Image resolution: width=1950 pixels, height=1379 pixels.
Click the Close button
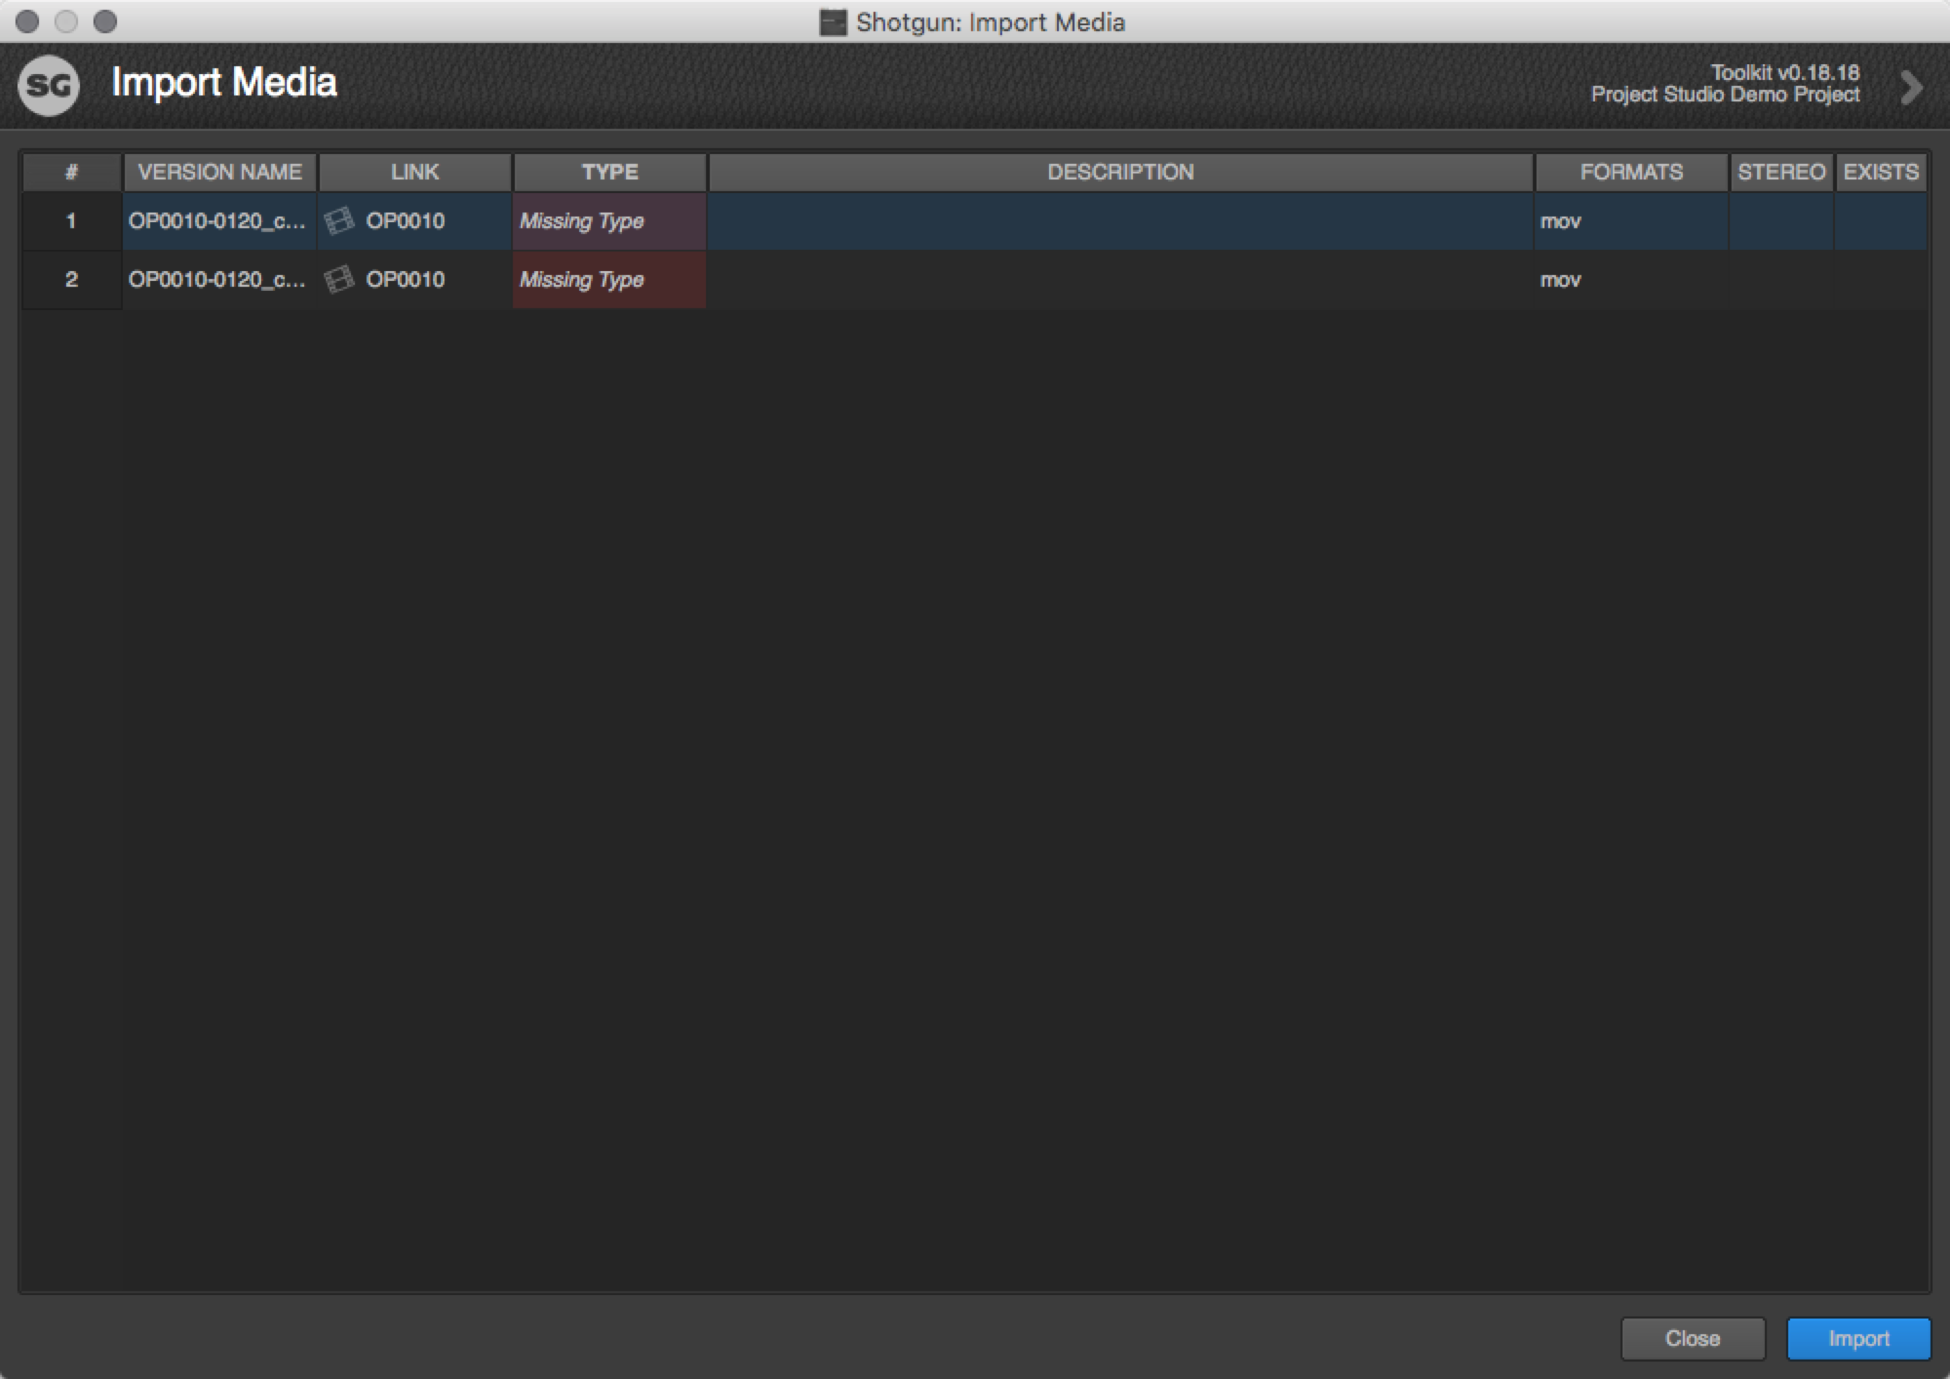pyautogui.click(x=1692, y=1338)
